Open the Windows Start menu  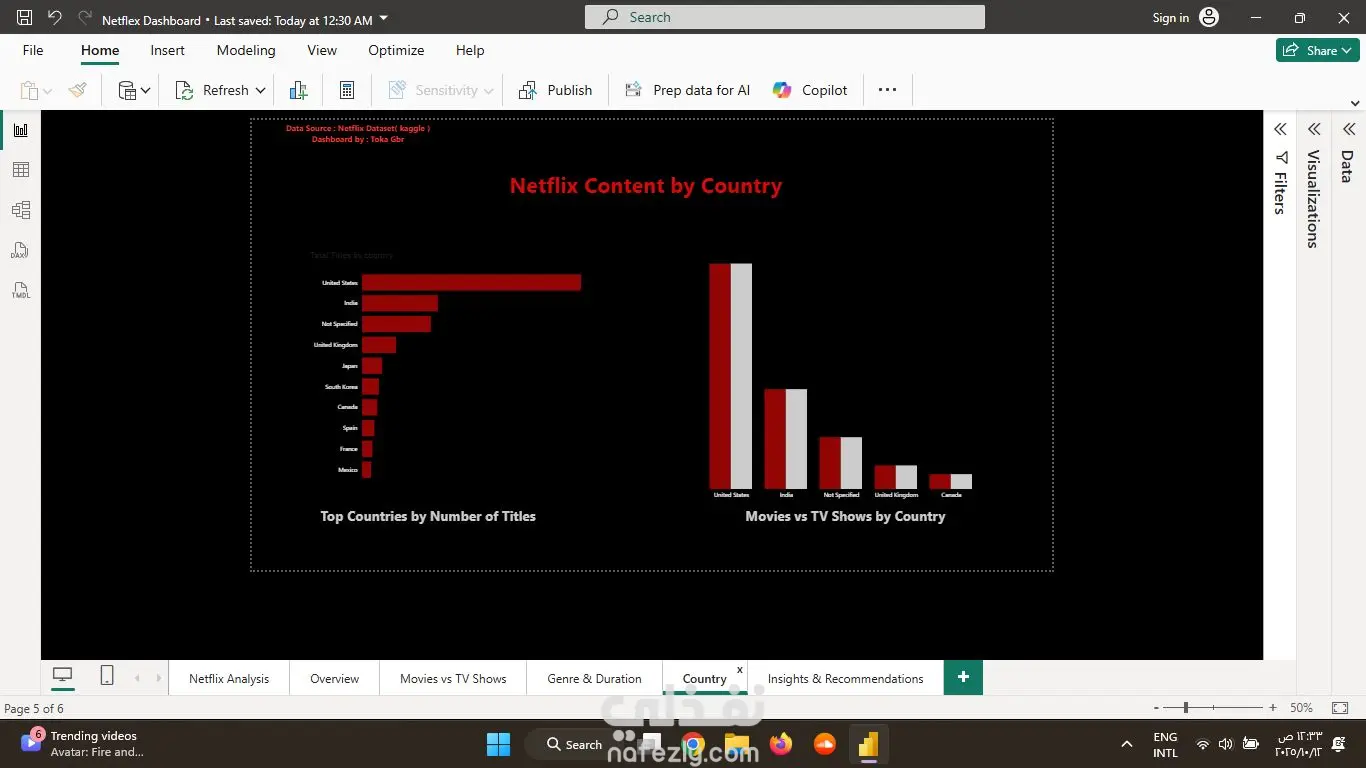pyautogui.click(x=498, y=744)
